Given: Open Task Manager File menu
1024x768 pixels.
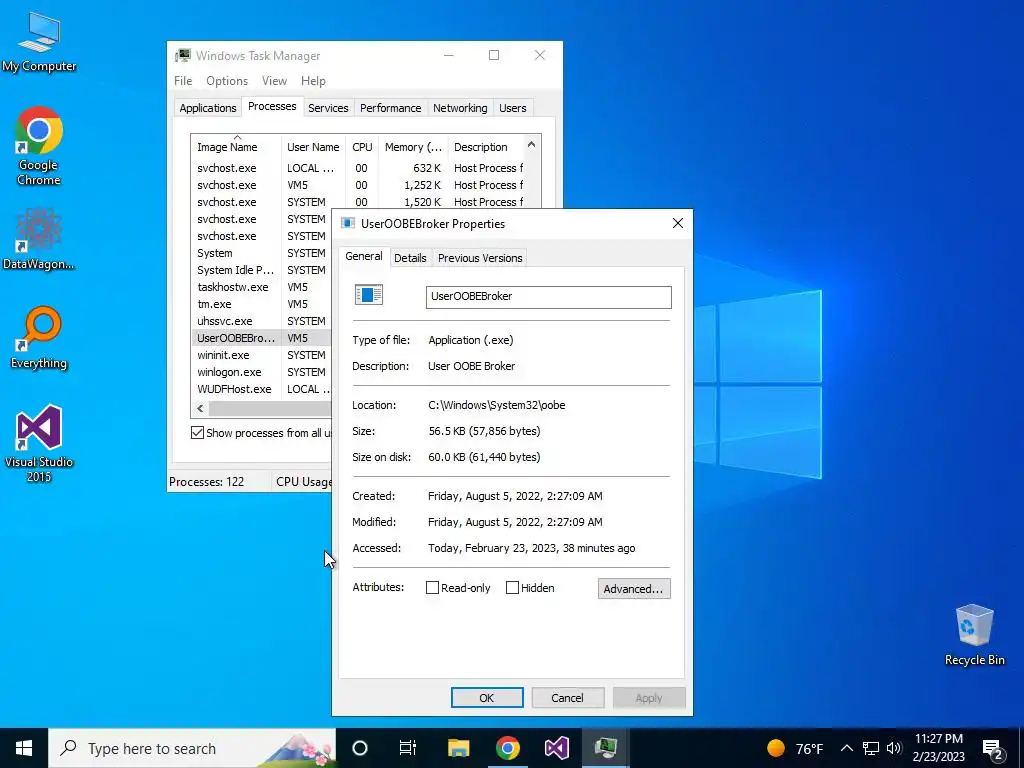Looking at the screenshot, I should [x=183, y=81].
